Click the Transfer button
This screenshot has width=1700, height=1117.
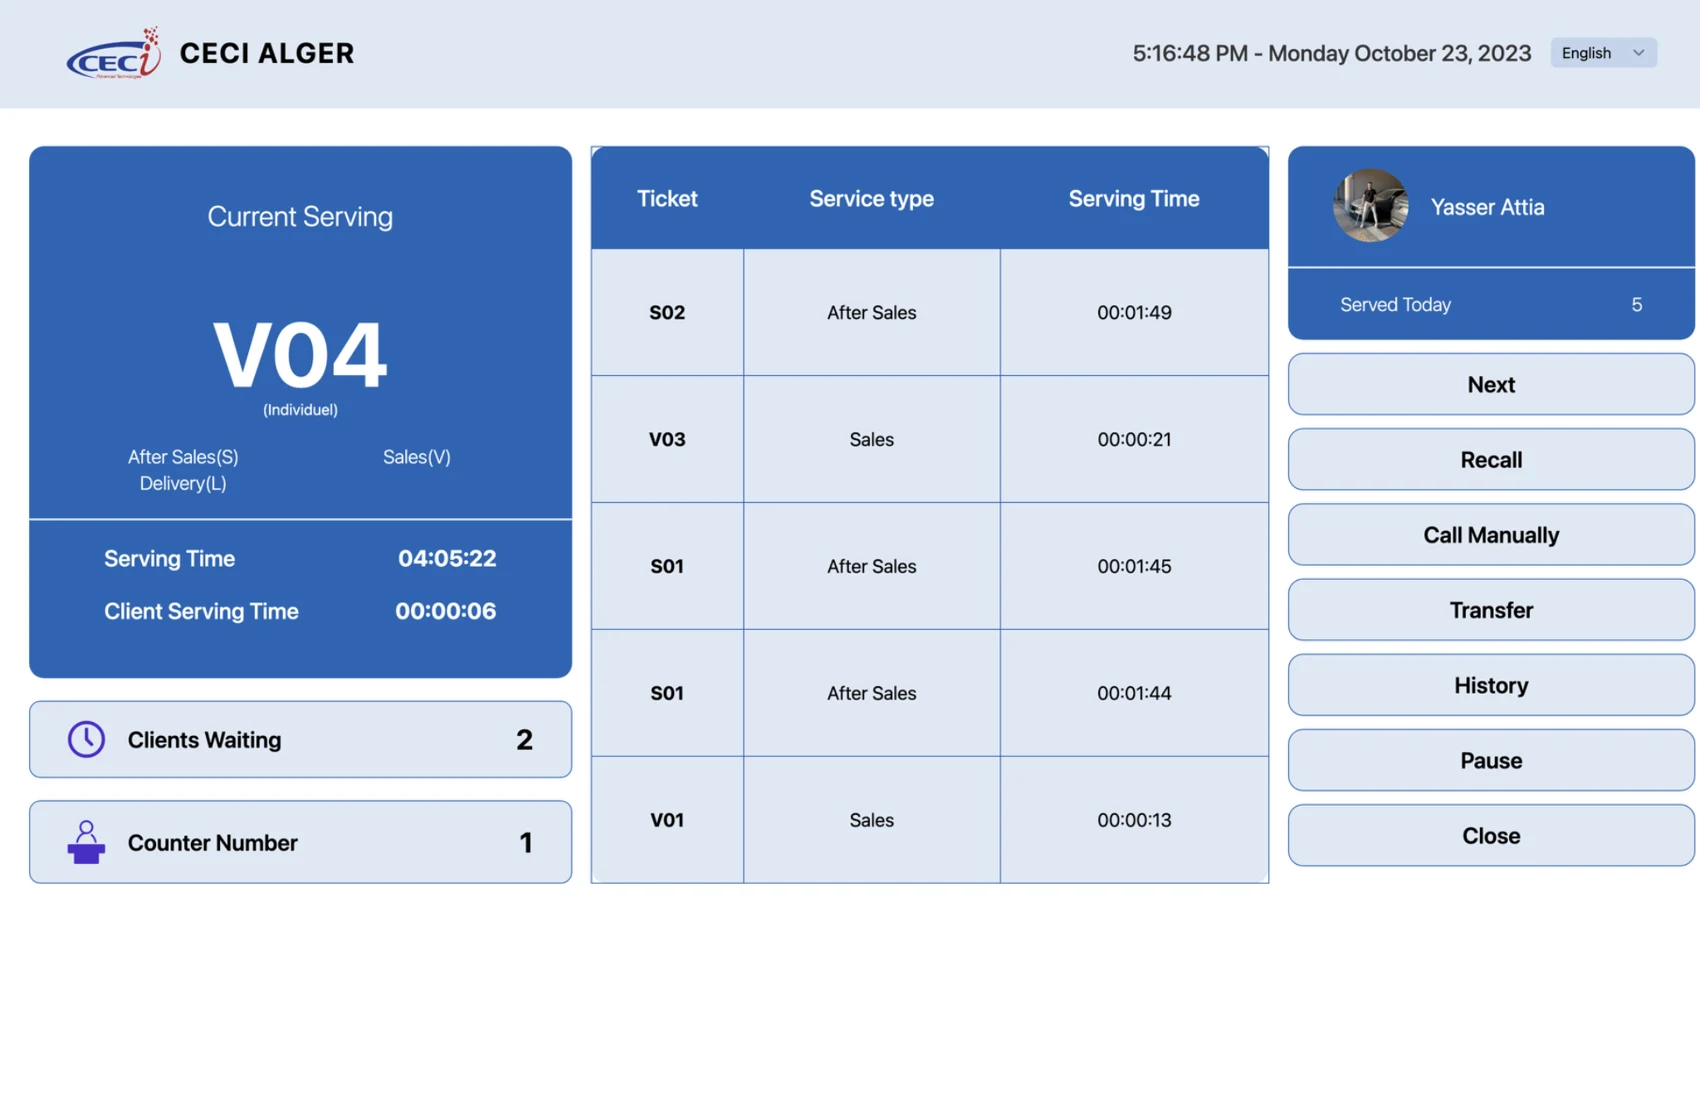pyautogui.click(x=1491, y=610)
